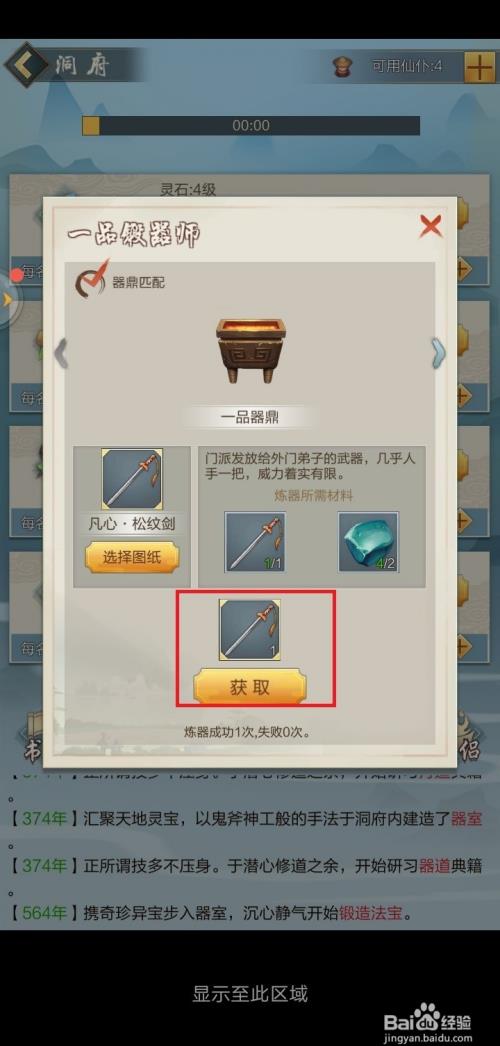
Task: Go back using the 洞府 back arrow
Action: (x=27, y=65)
